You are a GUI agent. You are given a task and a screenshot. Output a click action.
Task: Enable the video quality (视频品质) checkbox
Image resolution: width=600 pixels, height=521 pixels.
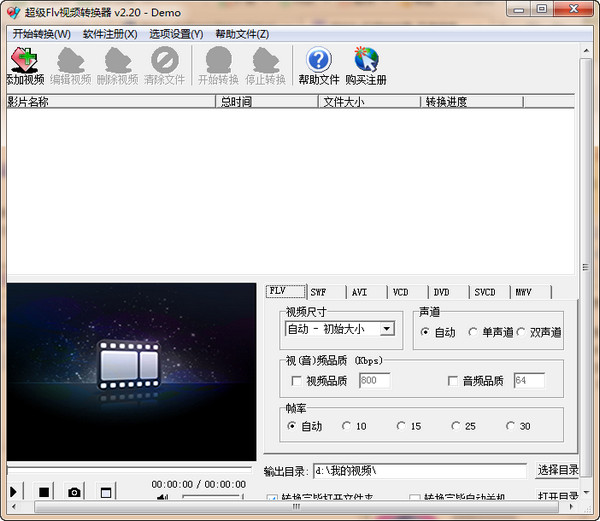pos(296,381)
